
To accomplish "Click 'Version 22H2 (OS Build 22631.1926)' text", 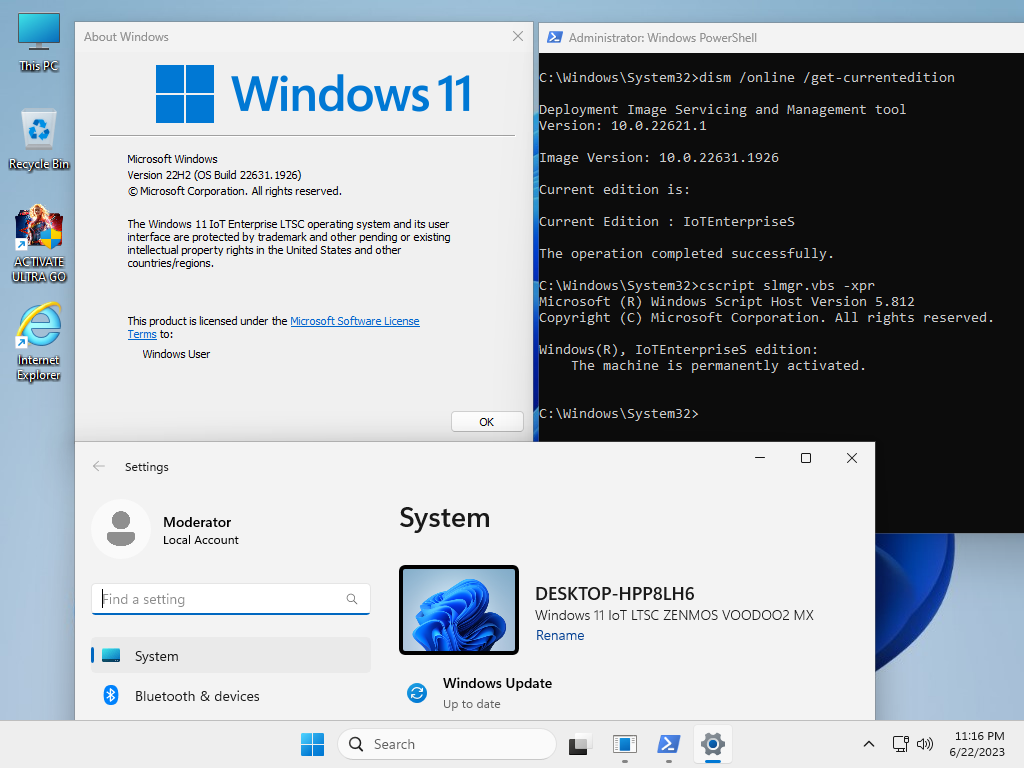I will 214,175.
